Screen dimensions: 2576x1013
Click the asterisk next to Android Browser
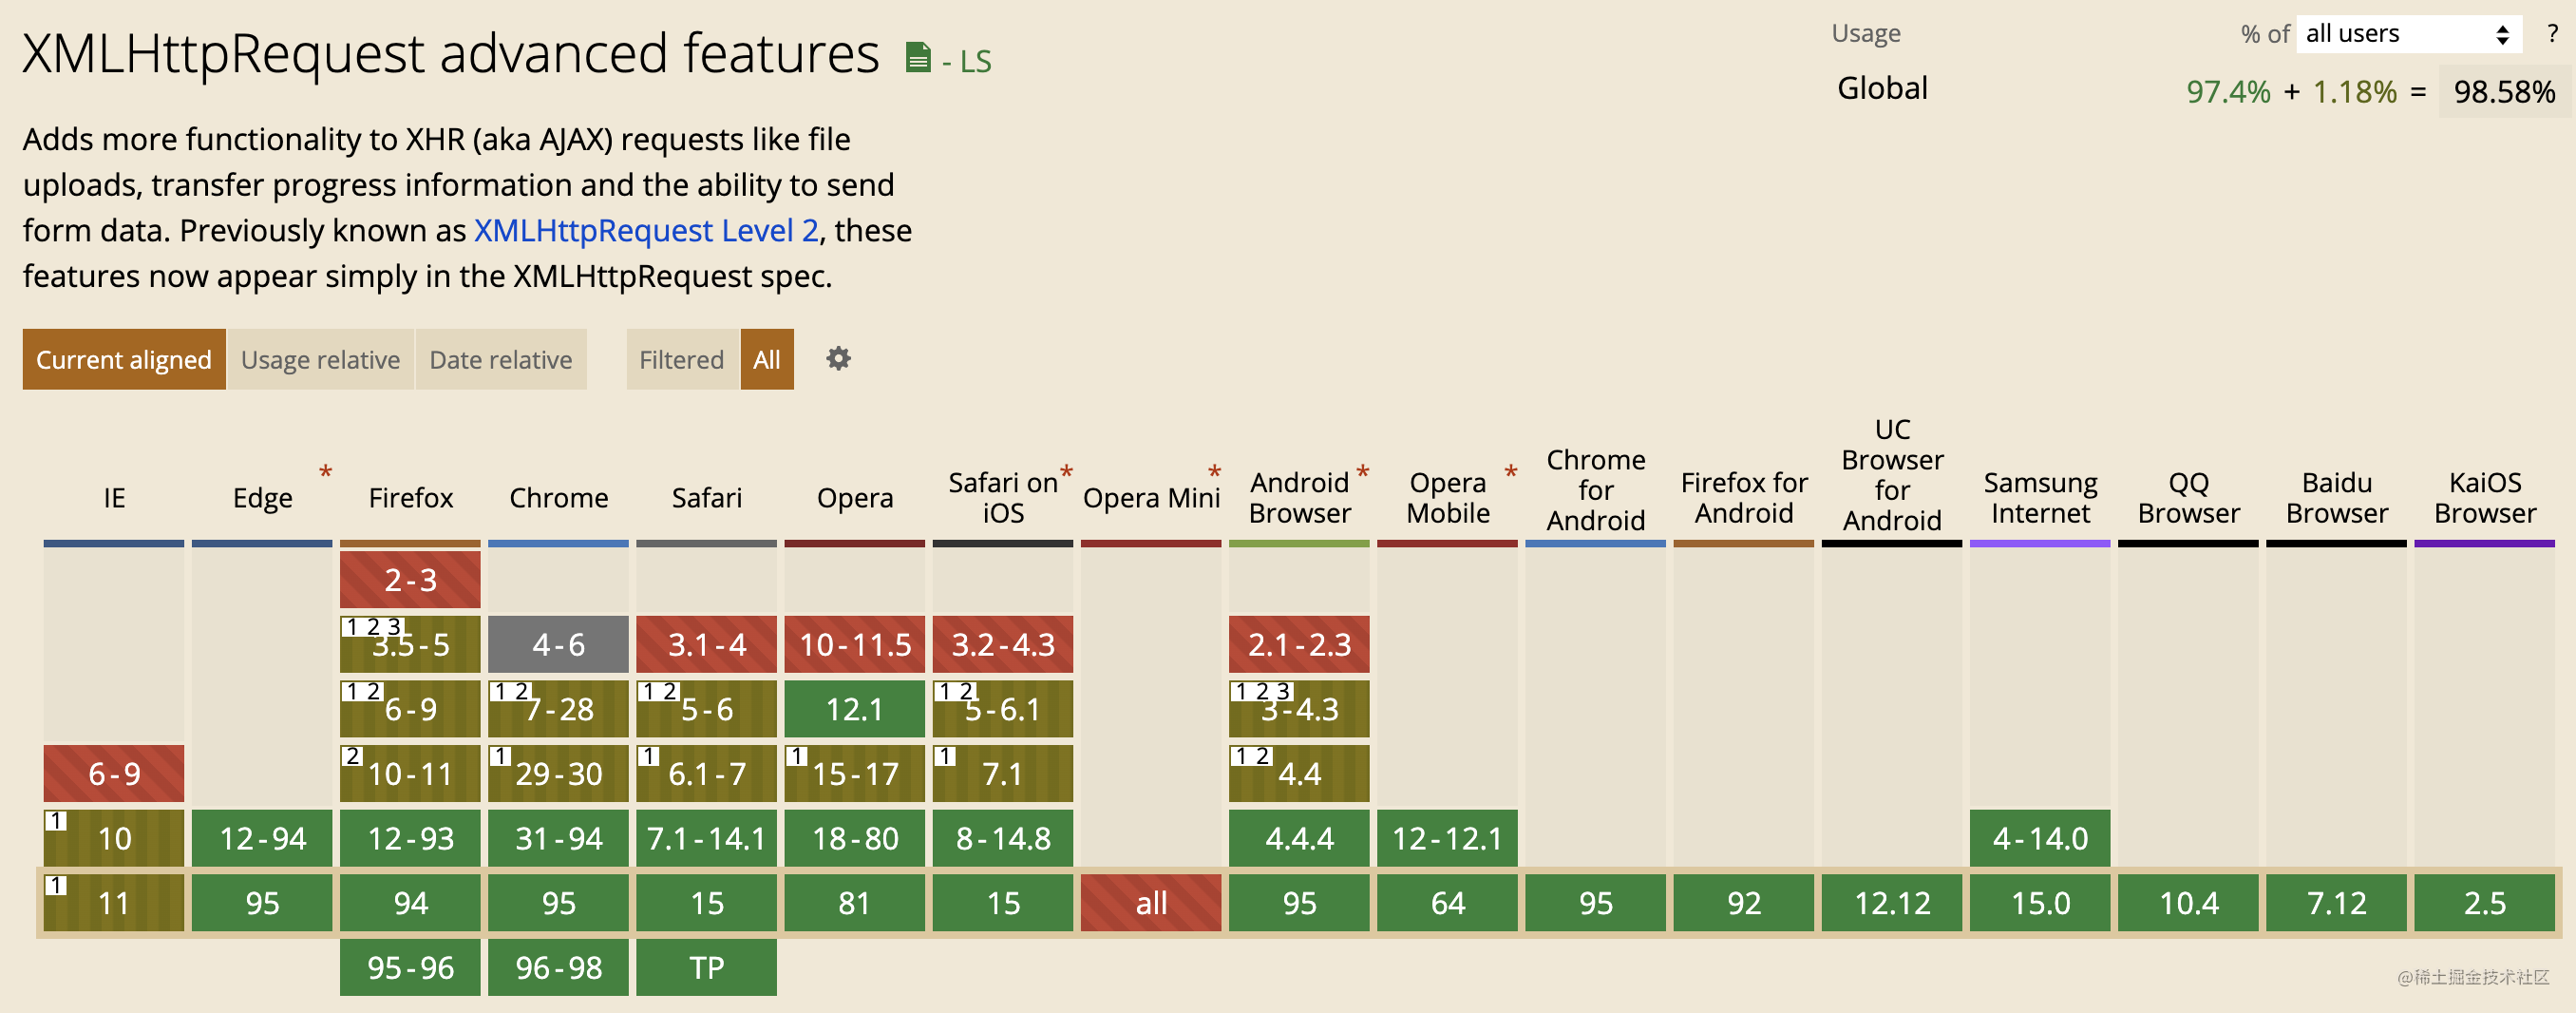(1362, 471)
